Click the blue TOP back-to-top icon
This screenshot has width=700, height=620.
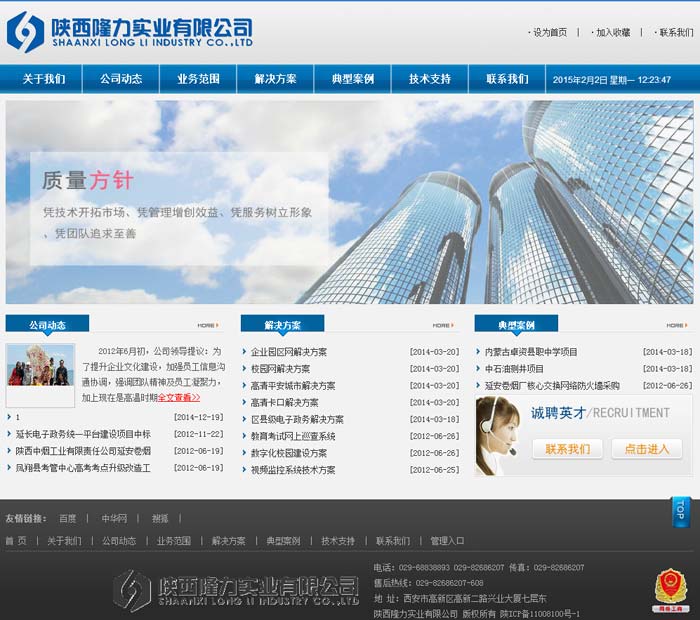[680, 512]
